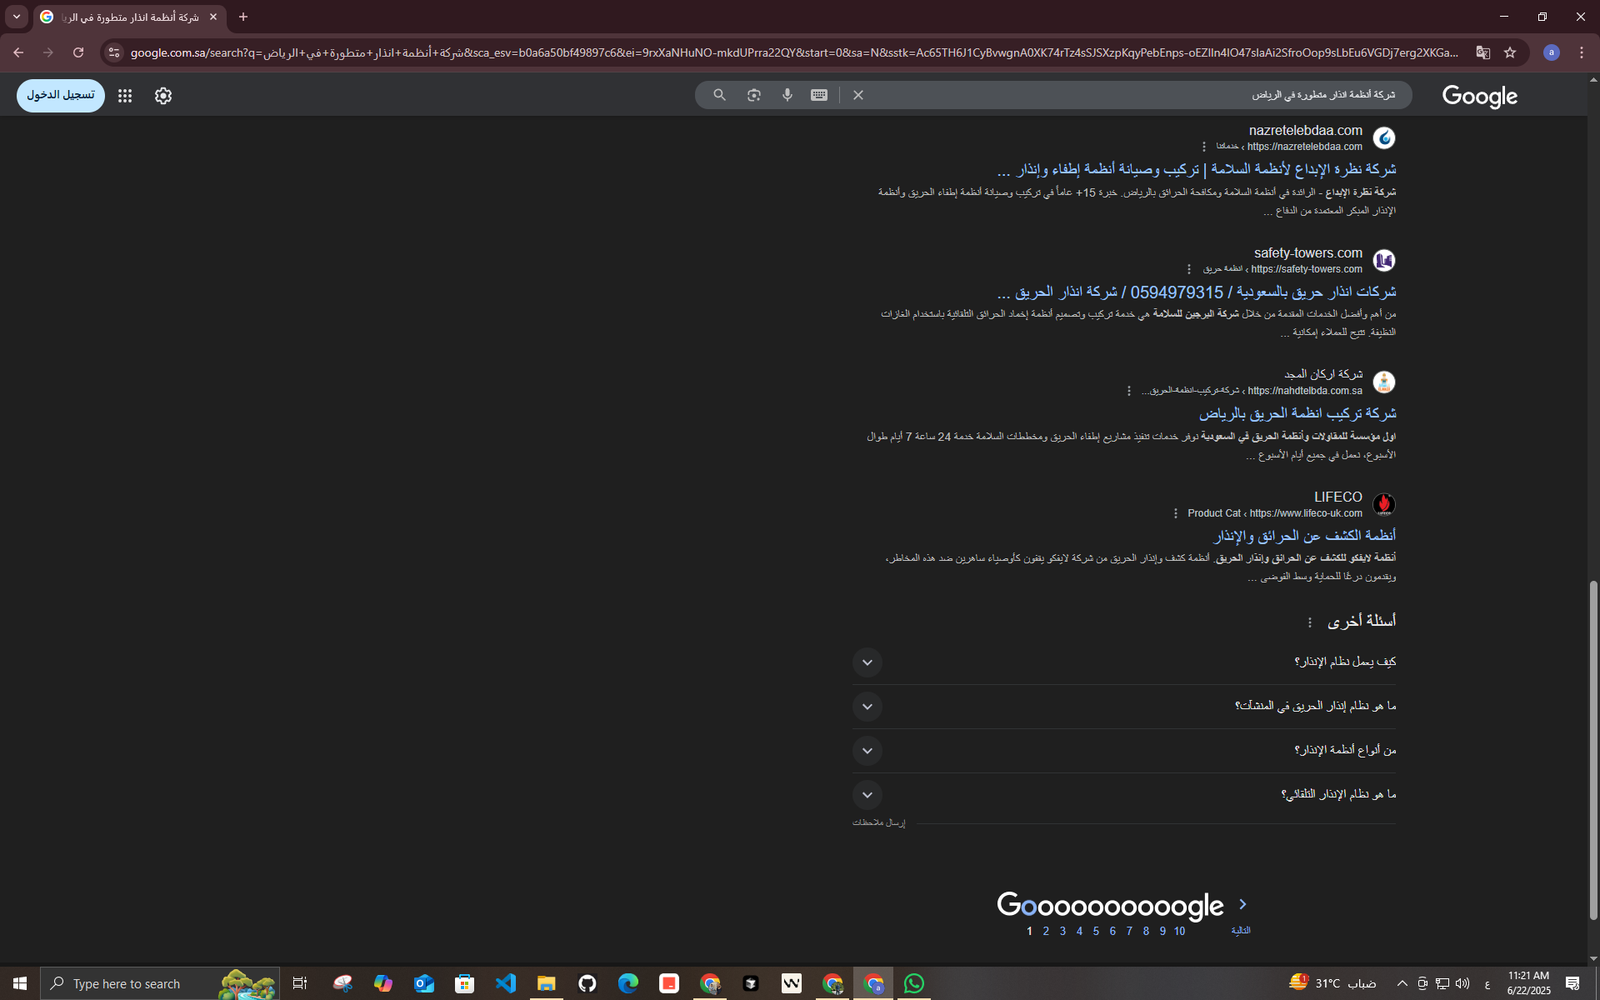Click the nazretelebdaa.com site favicon

(x=1384, y=138)
